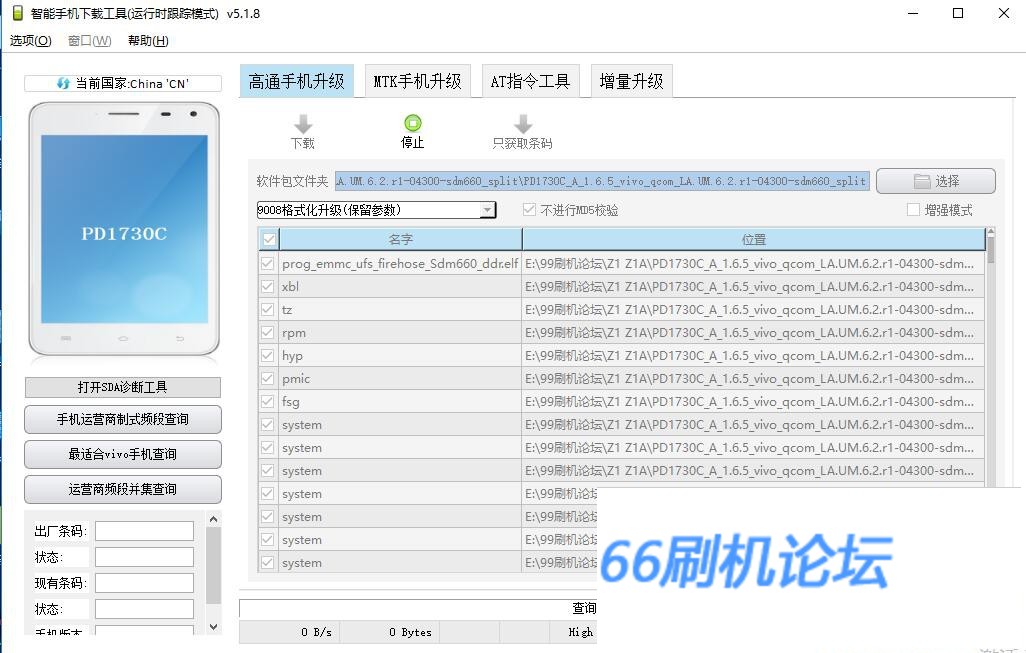The height and width of the screenshot is (653, 1026).
Task: Click the 选择 folder browse button
Action: coord(935,181)
